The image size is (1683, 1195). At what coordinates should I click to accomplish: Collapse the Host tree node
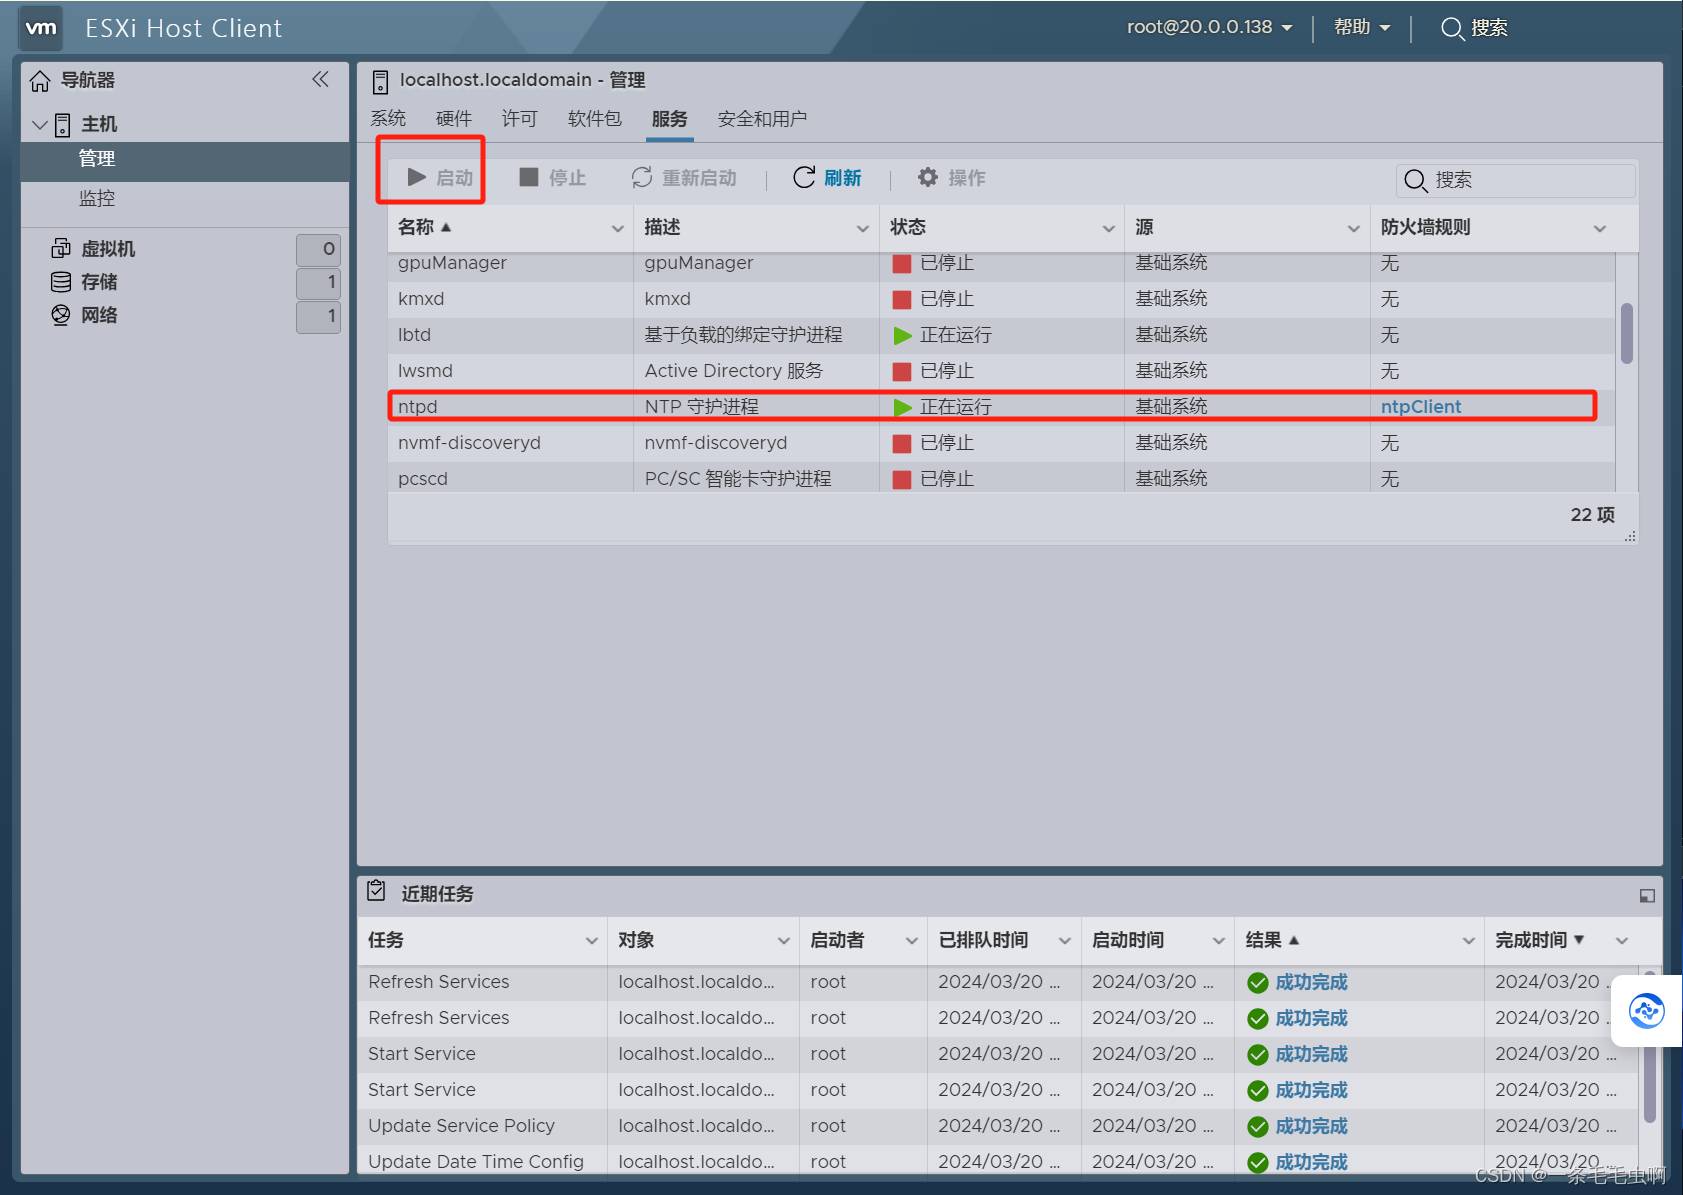tap(40, 125)
